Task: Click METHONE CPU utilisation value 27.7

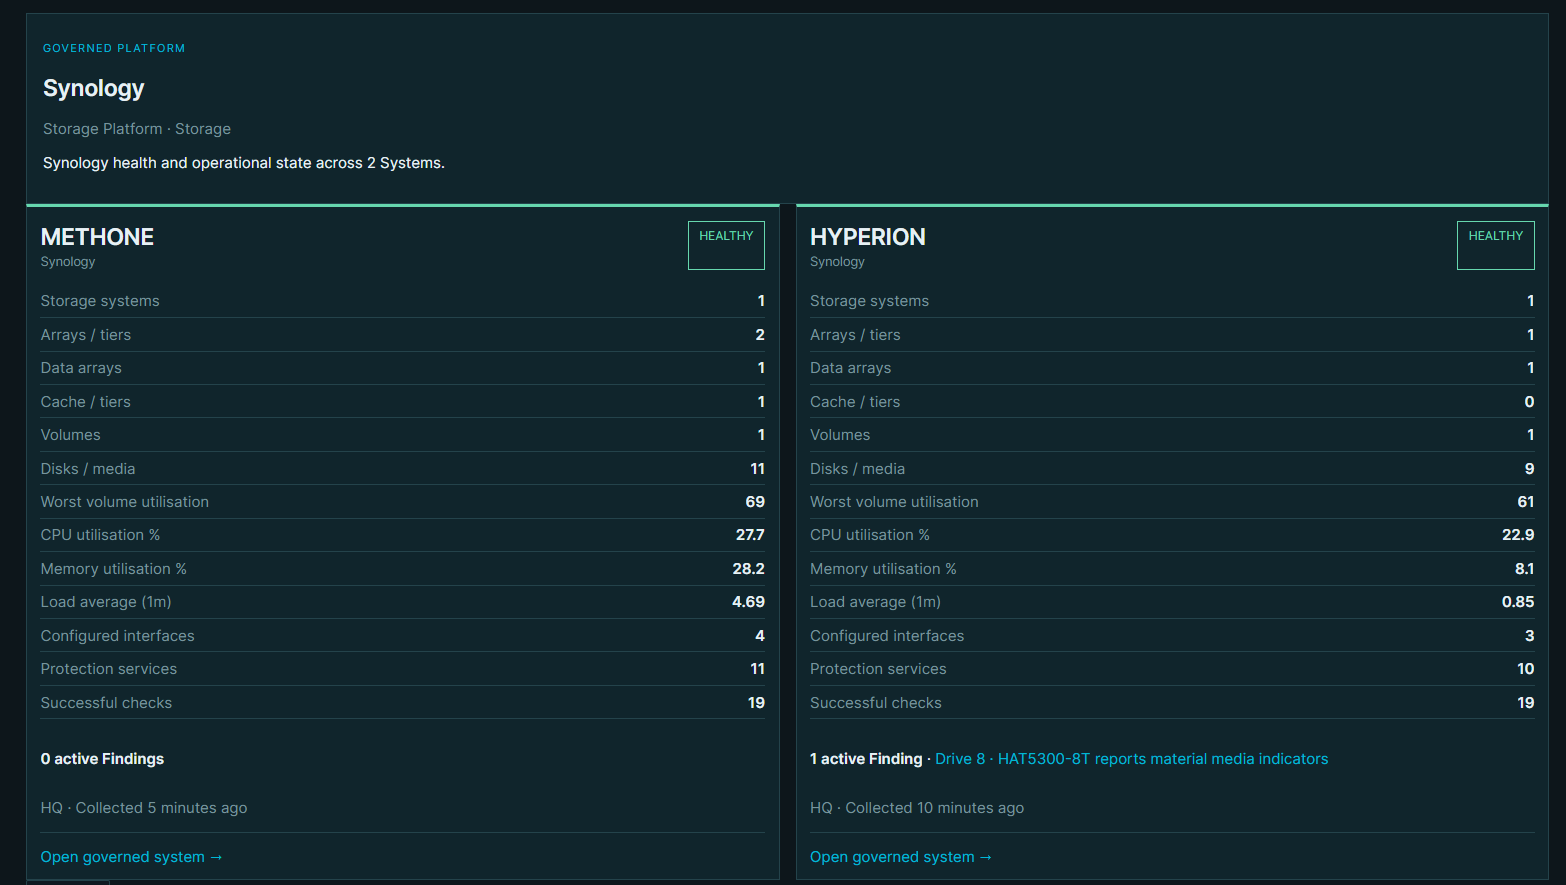Action: [x=750, y=535]
